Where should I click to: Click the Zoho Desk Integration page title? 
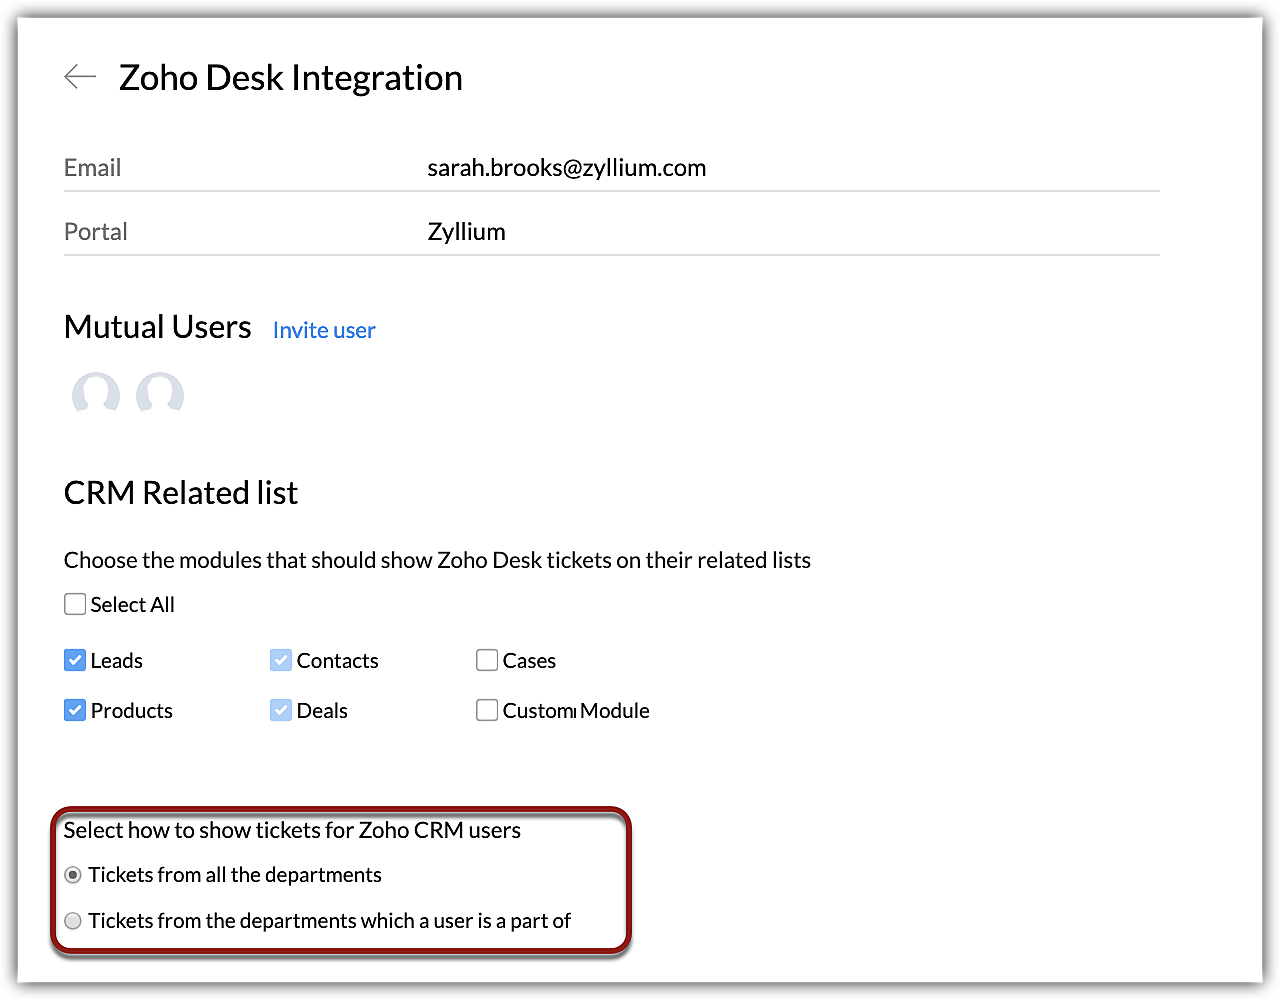tap(290, 78)
